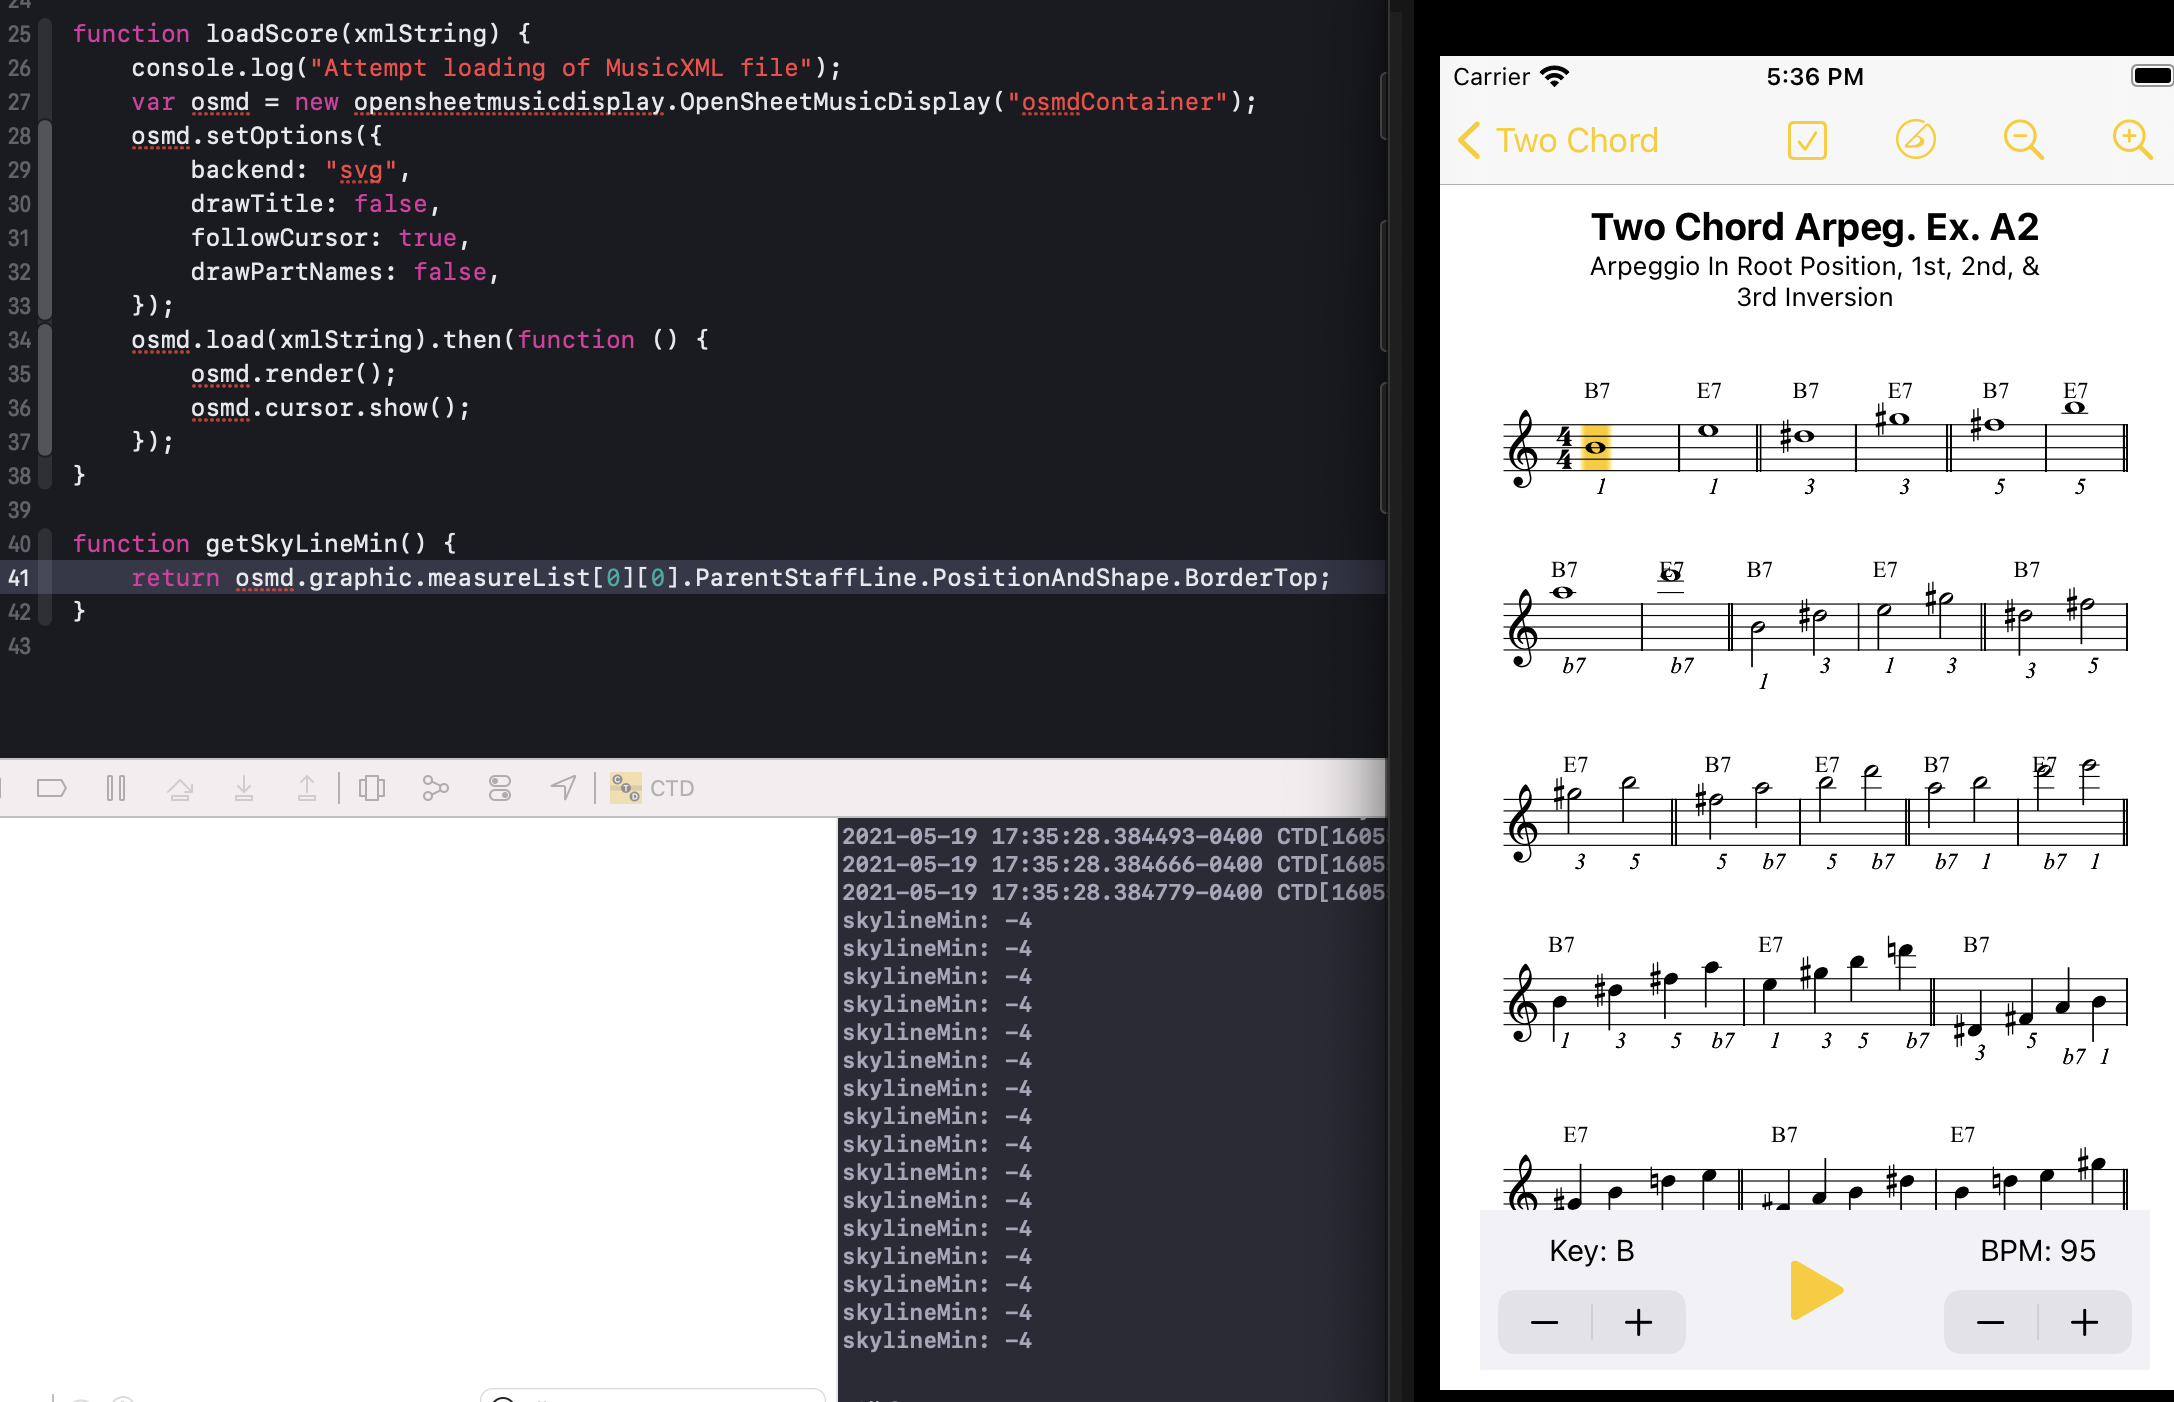2174x1402 pixels.
Task: Open the Environment Overrides toggles
Action: (499, 788)
